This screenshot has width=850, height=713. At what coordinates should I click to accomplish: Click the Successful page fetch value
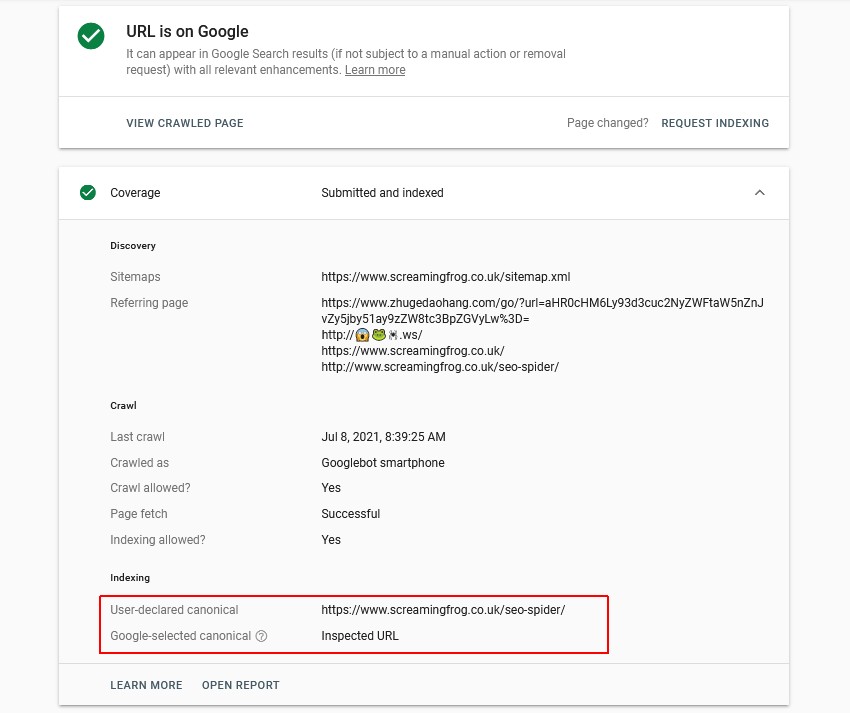coord(350,513)
